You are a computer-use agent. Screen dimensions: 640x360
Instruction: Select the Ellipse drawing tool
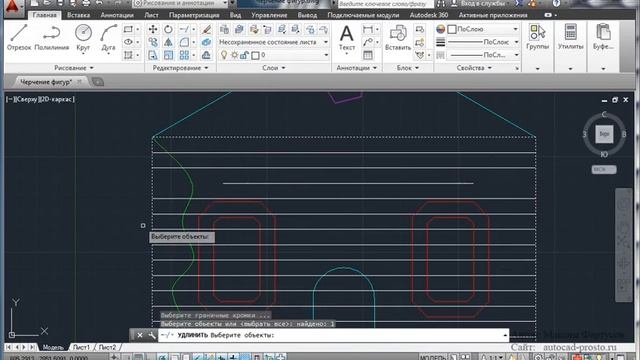[128, 42]
